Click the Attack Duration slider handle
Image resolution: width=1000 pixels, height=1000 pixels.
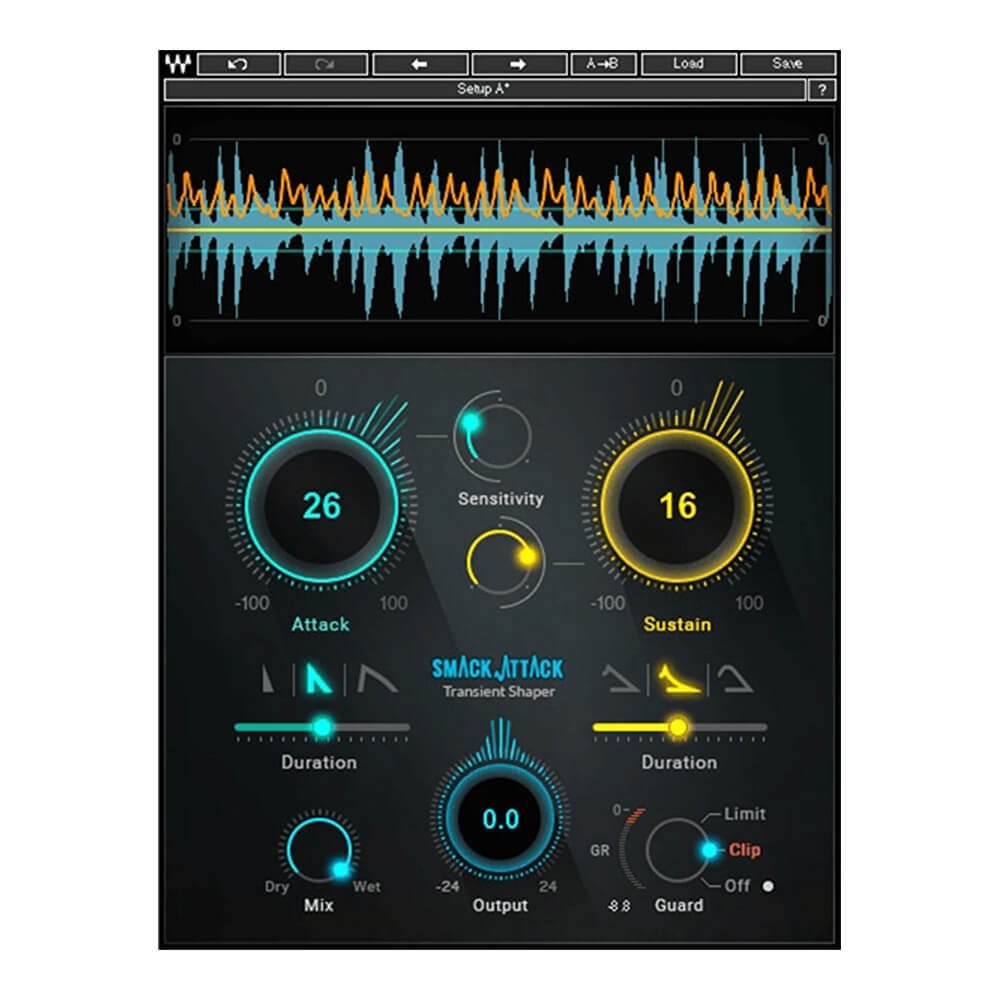tap(323, 726)
